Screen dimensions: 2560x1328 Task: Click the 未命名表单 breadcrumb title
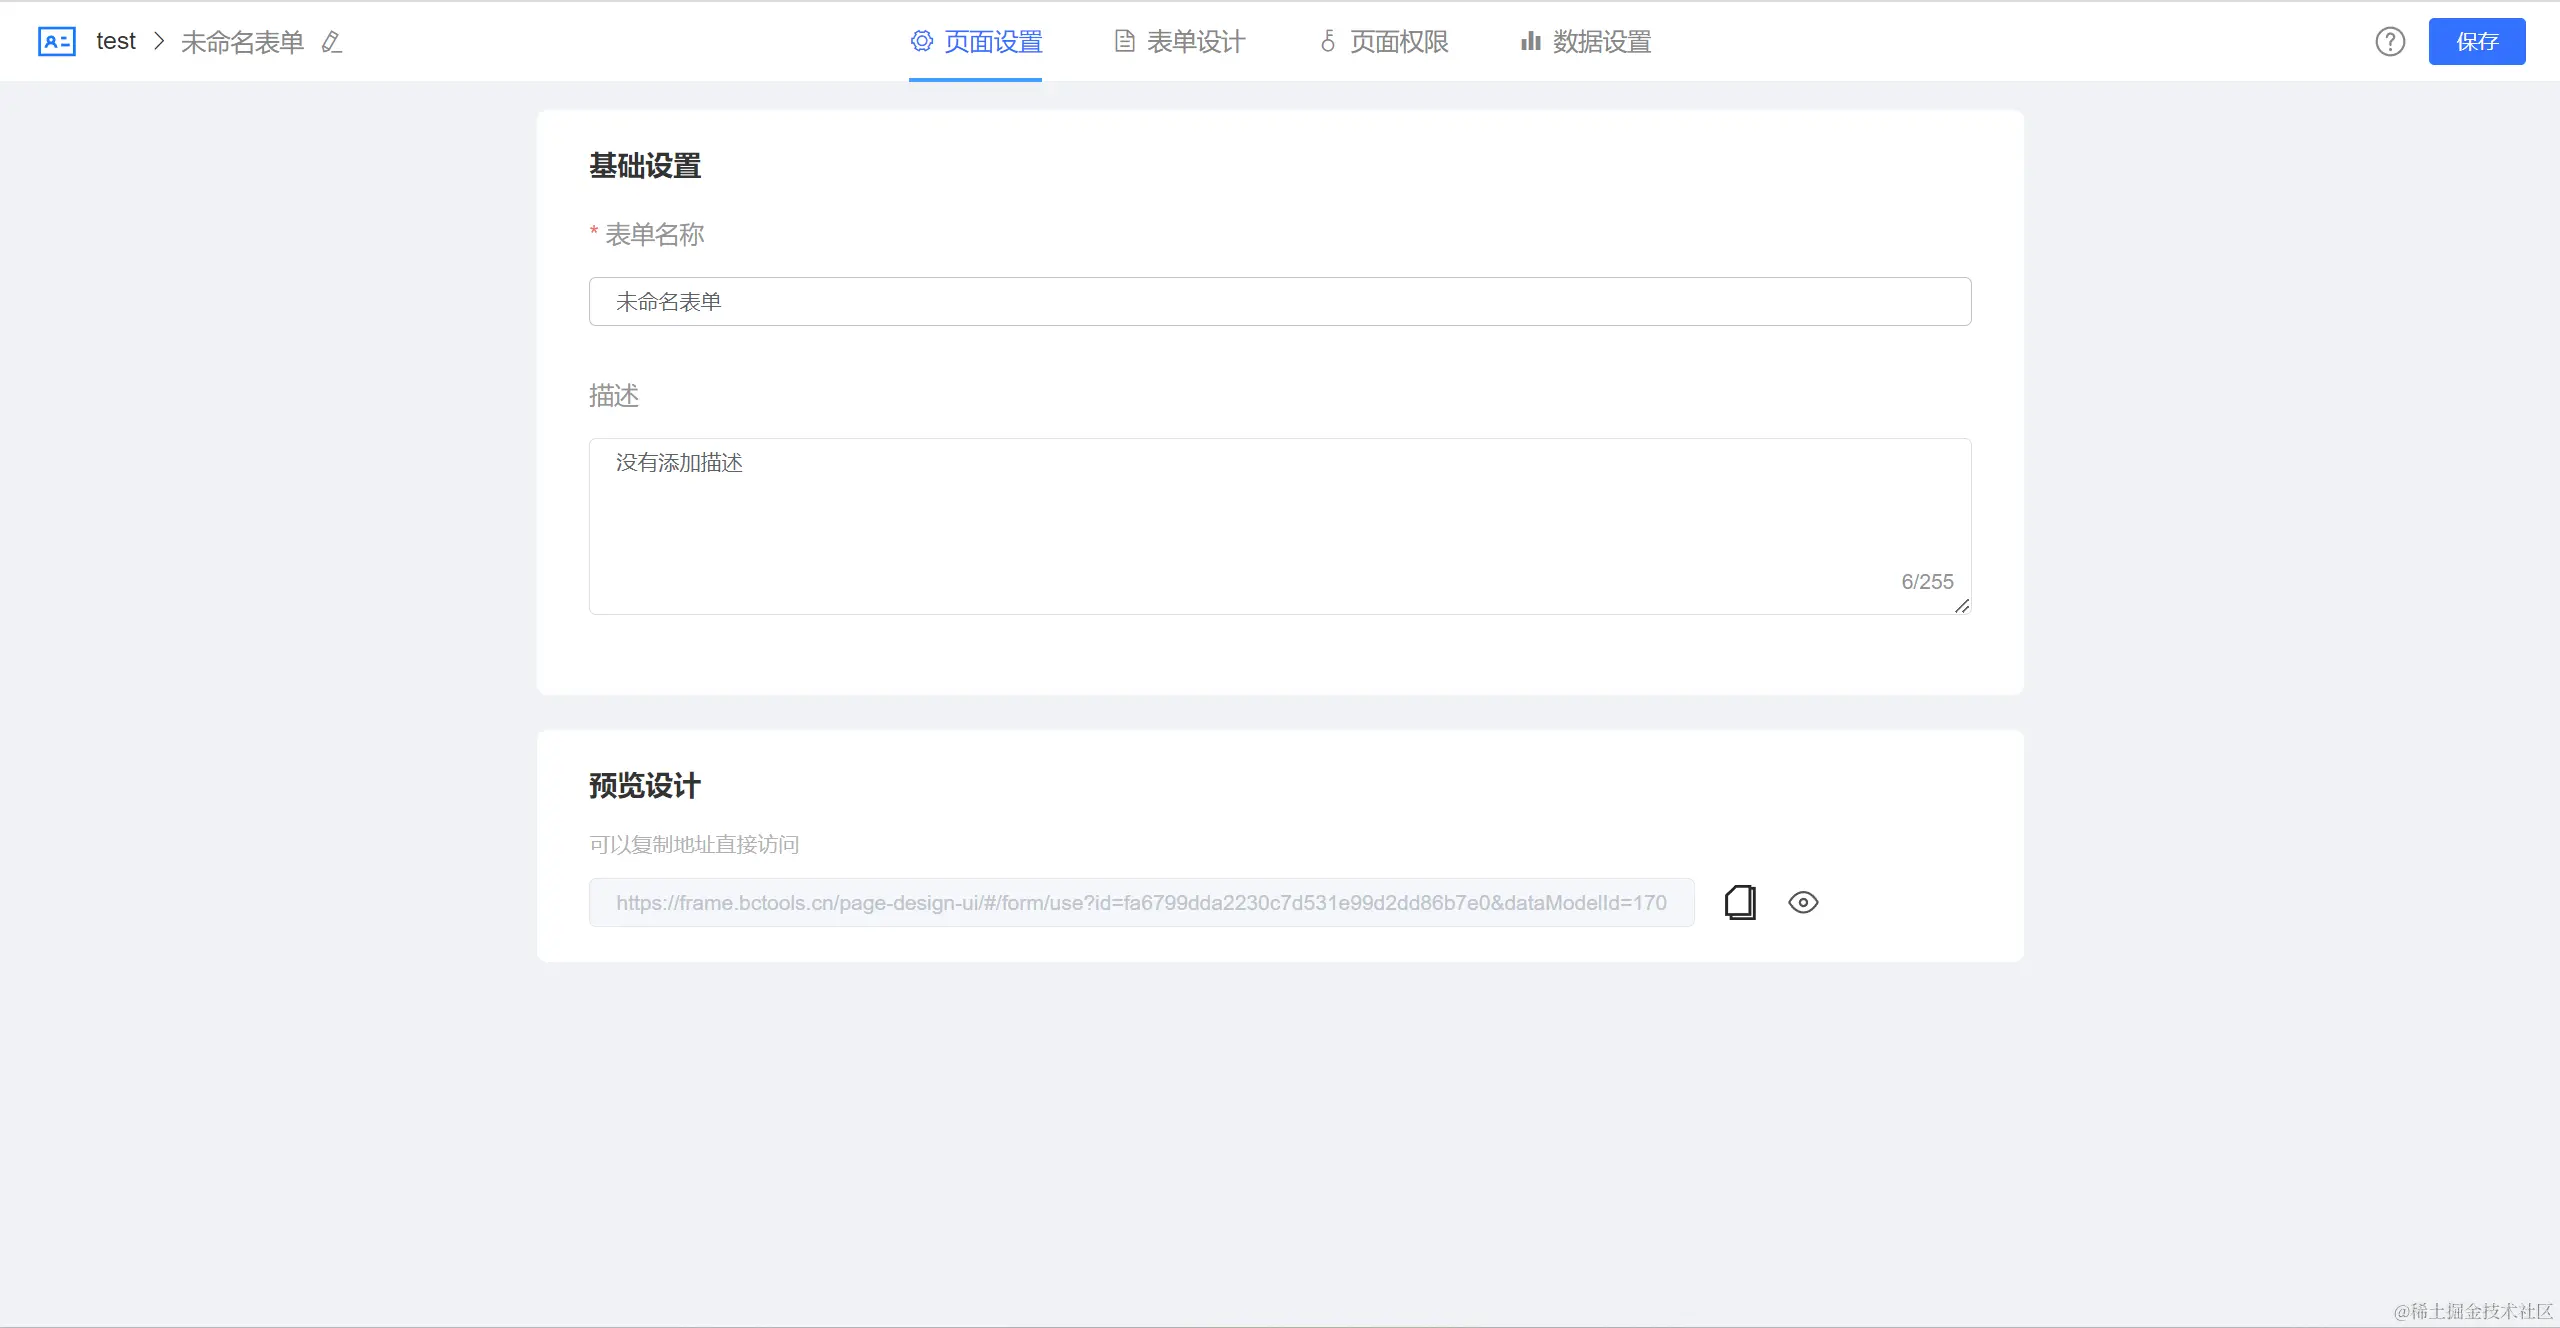[x=242, y=42]
